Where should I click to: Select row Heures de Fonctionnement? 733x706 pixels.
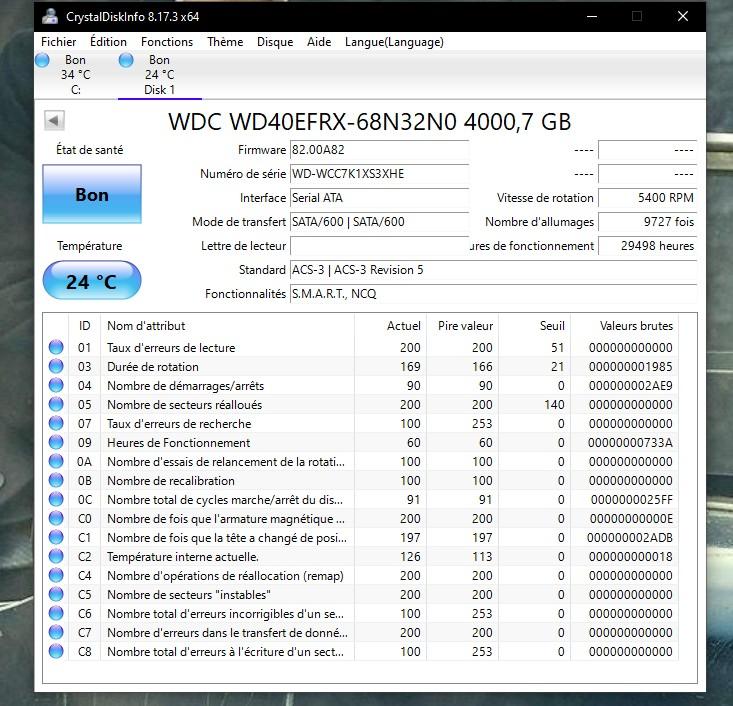click(360, 442)
